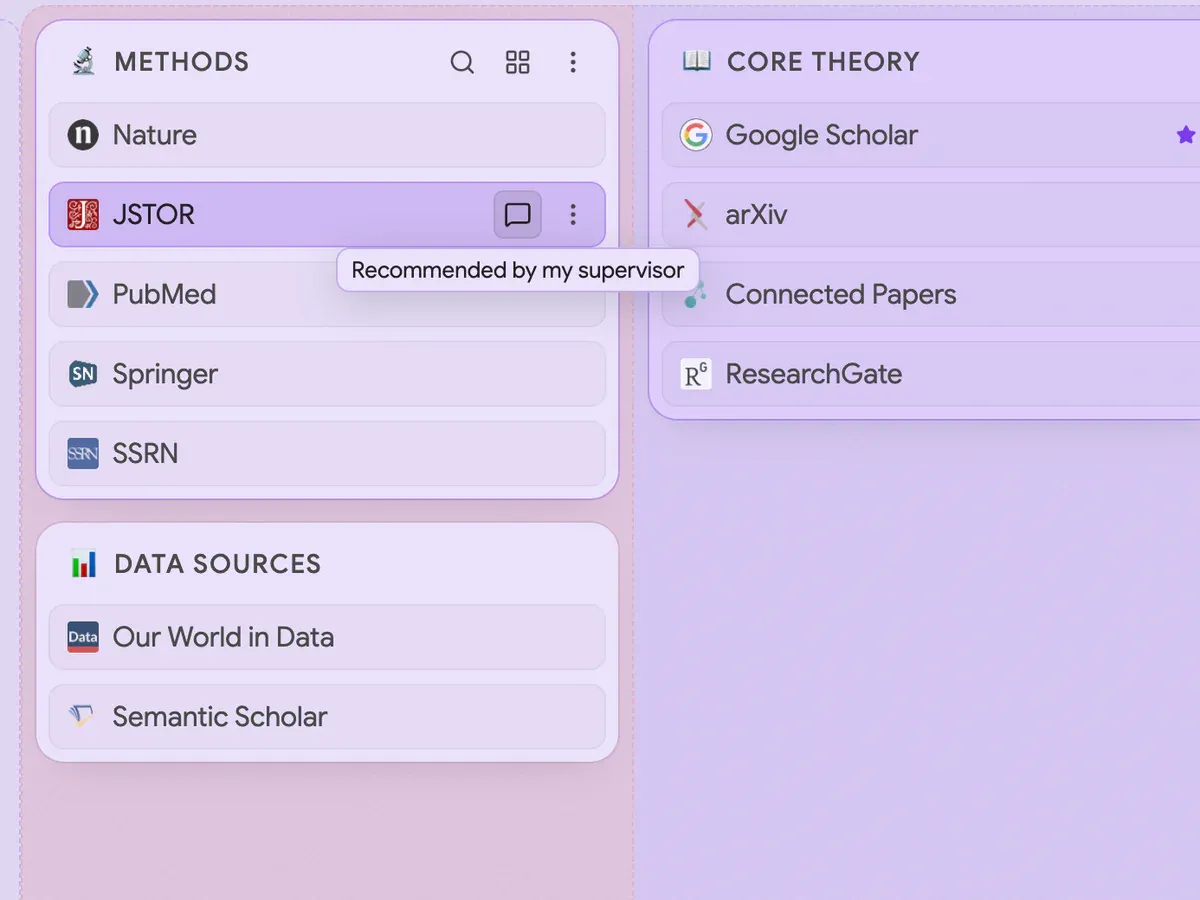Select the DATA SOURCES group title
The image size is (1200, 900).
[218, 564]
